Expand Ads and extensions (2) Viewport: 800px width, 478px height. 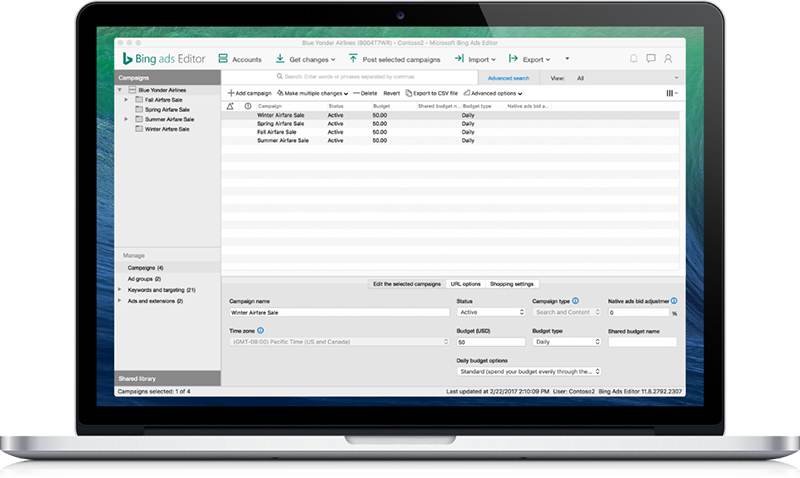pos(120,301)
